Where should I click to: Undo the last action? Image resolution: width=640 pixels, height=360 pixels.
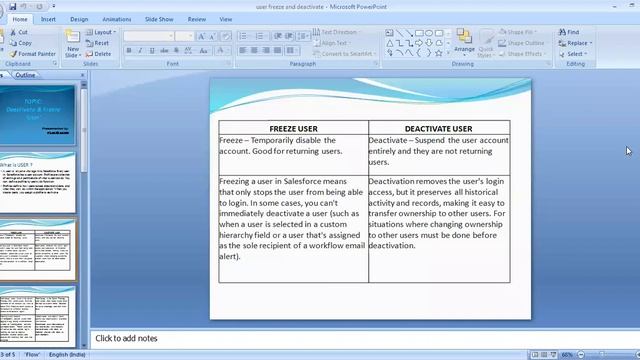click(x=24, y=7)
